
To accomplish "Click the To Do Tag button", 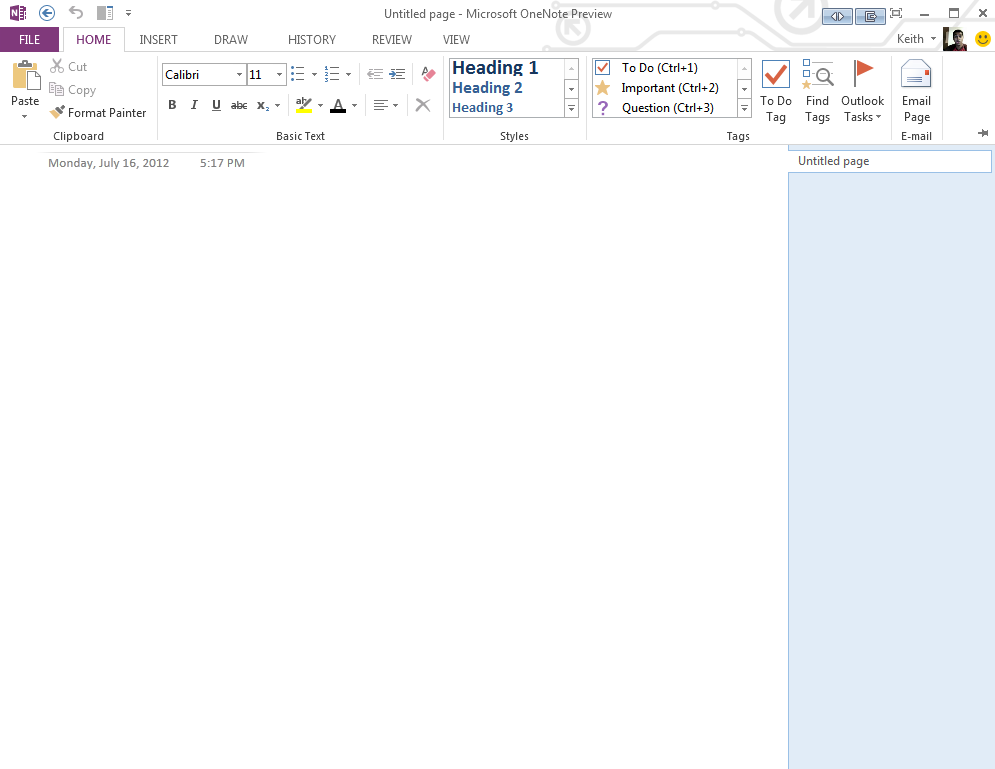I will pyautogui.click(x=775, y=91).
